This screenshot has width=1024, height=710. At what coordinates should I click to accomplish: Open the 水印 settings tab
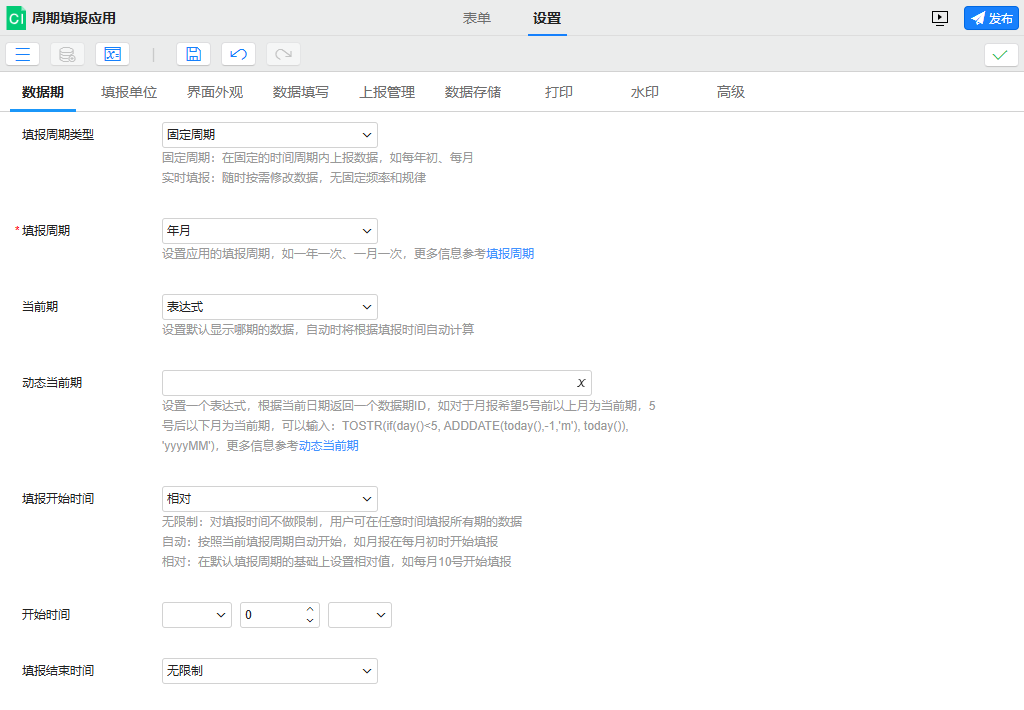644,91
